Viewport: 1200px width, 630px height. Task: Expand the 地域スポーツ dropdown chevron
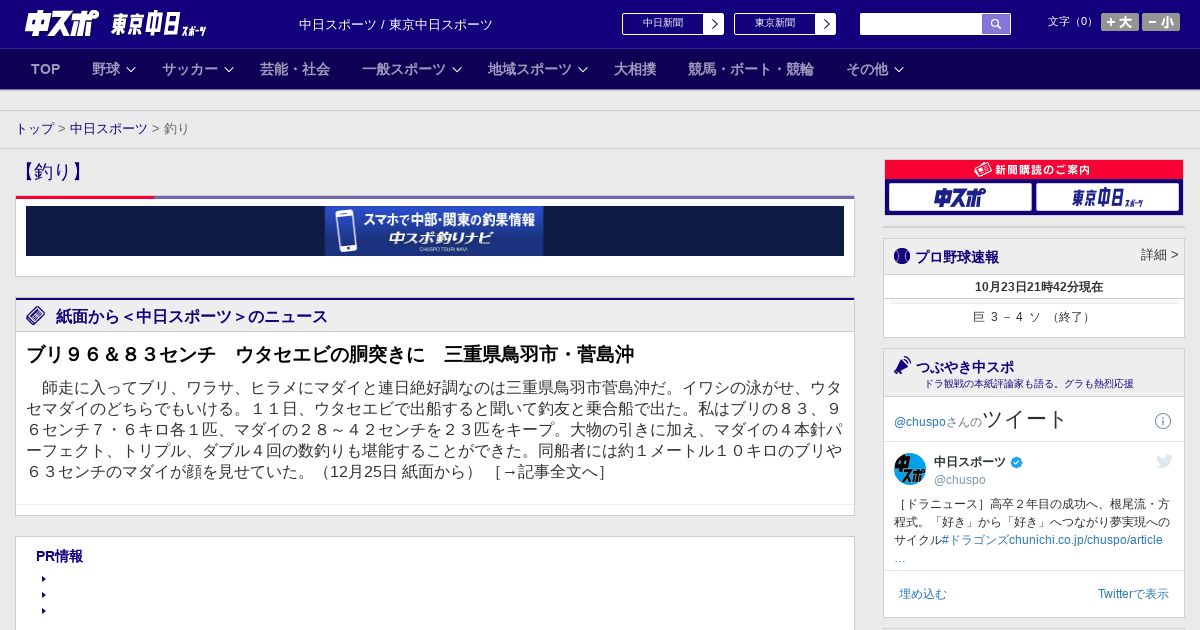click(583, 70)
